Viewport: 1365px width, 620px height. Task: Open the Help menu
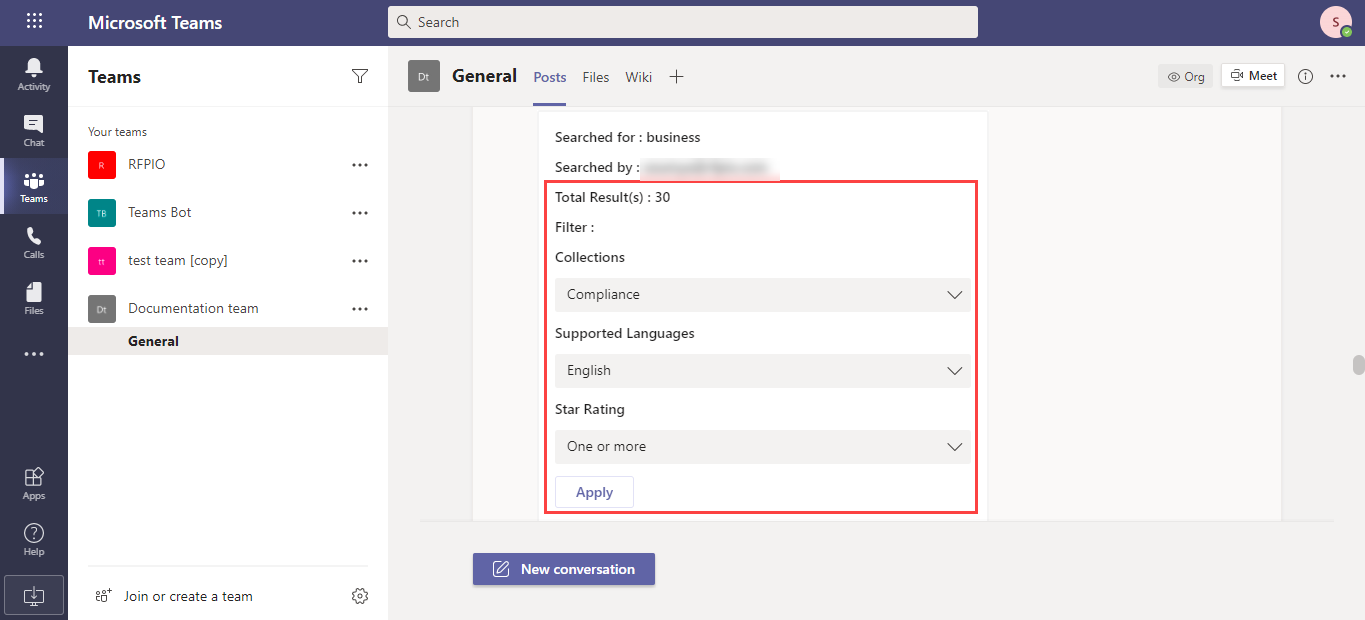click(34, 538)
